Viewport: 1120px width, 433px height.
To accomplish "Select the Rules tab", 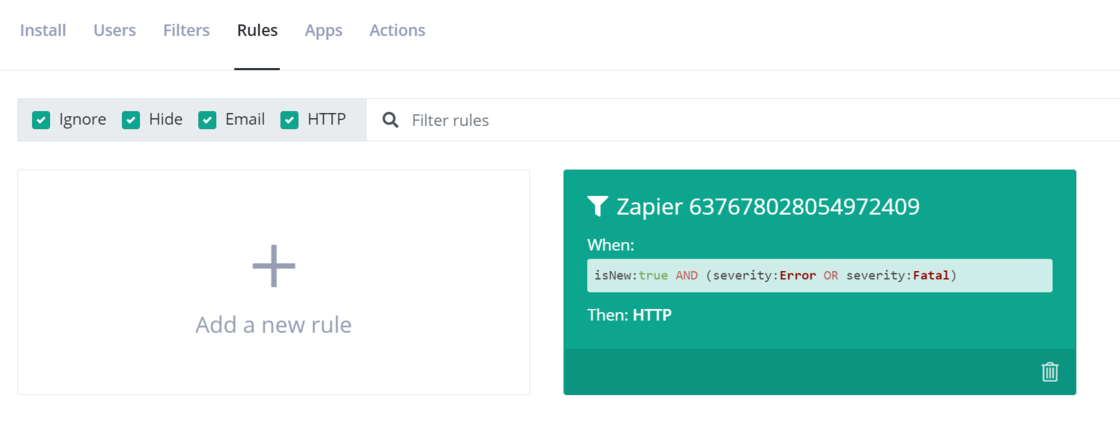I will [x=257, y=31].
